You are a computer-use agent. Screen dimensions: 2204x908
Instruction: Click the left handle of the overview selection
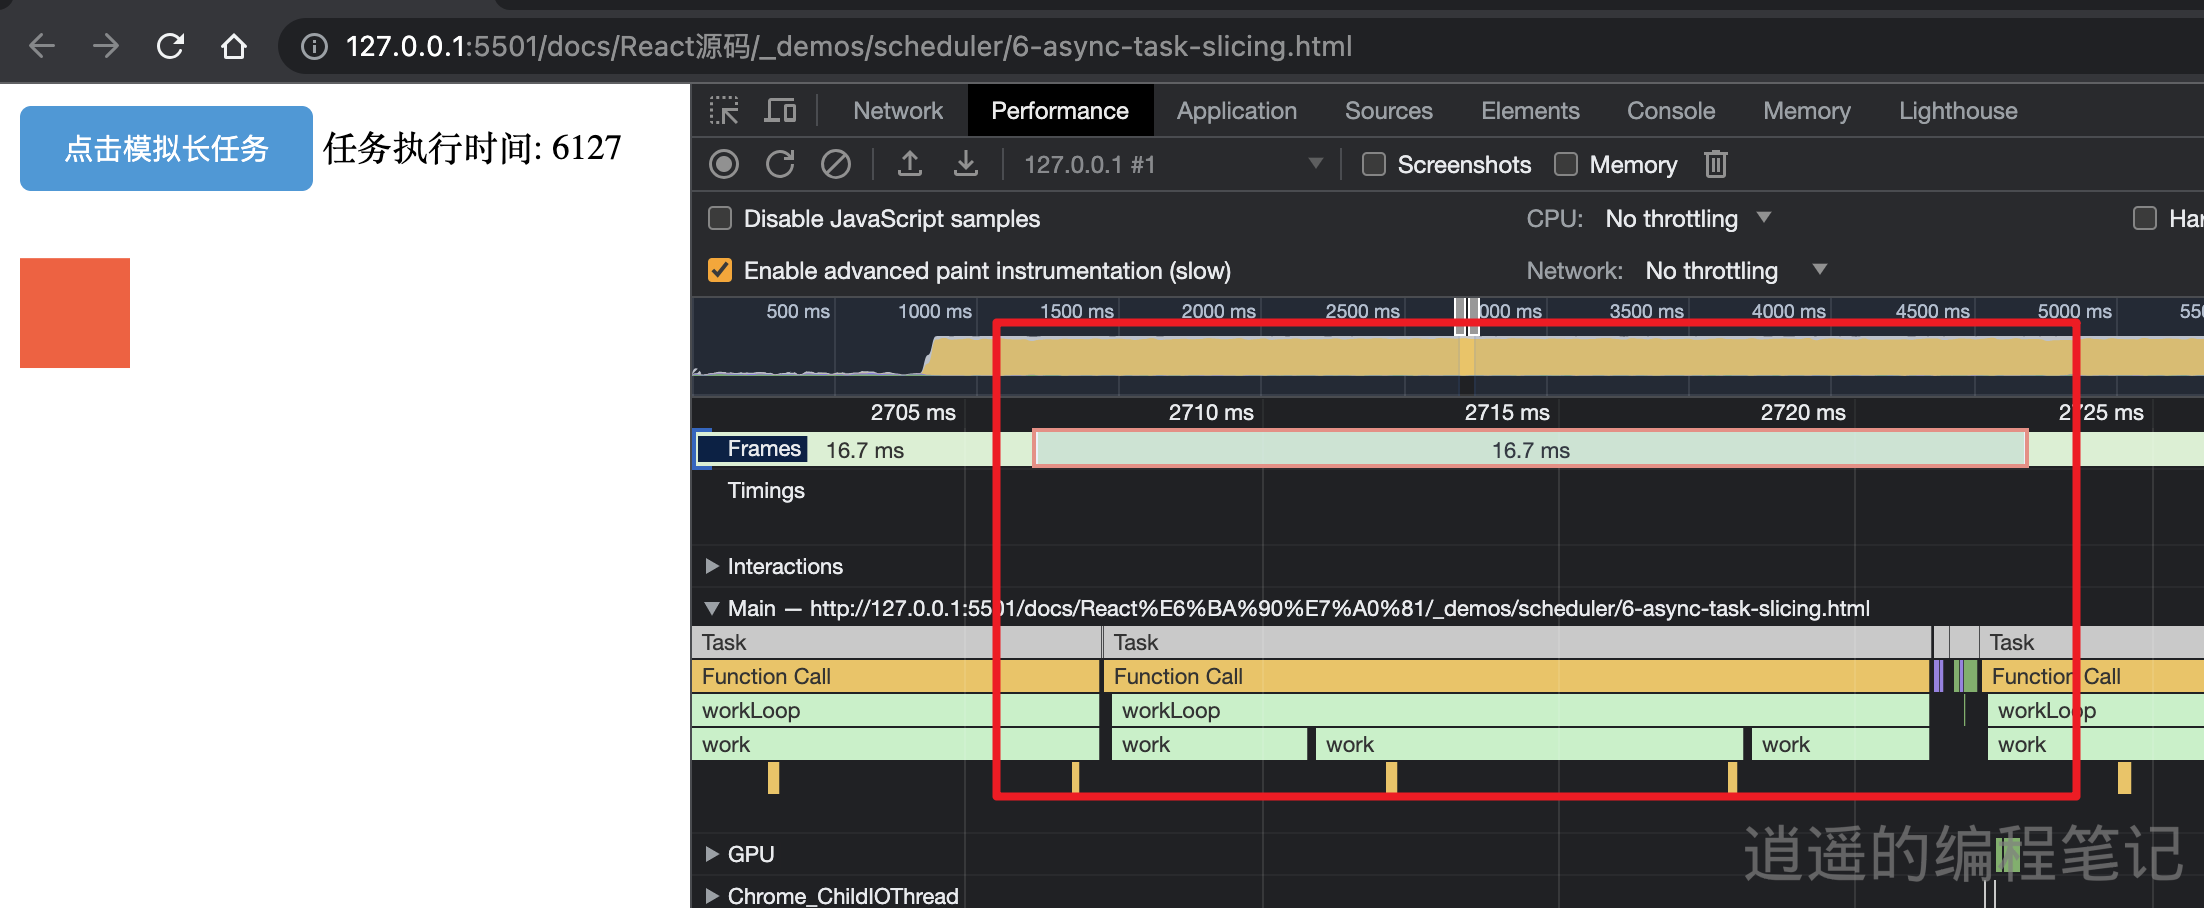click(1459, 315)
